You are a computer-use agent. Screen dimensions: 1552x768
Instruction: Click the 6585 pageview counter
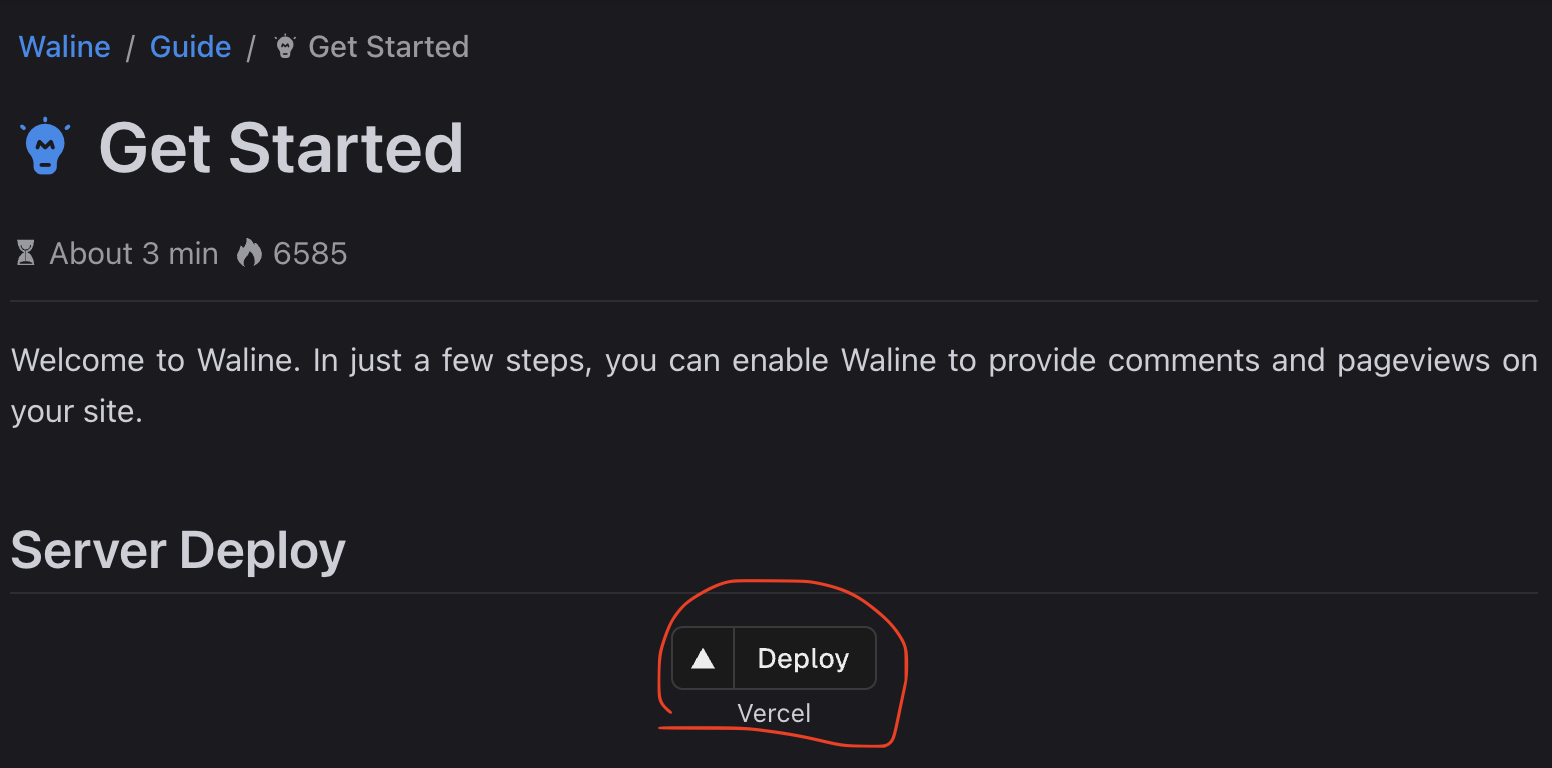(310, 253)
